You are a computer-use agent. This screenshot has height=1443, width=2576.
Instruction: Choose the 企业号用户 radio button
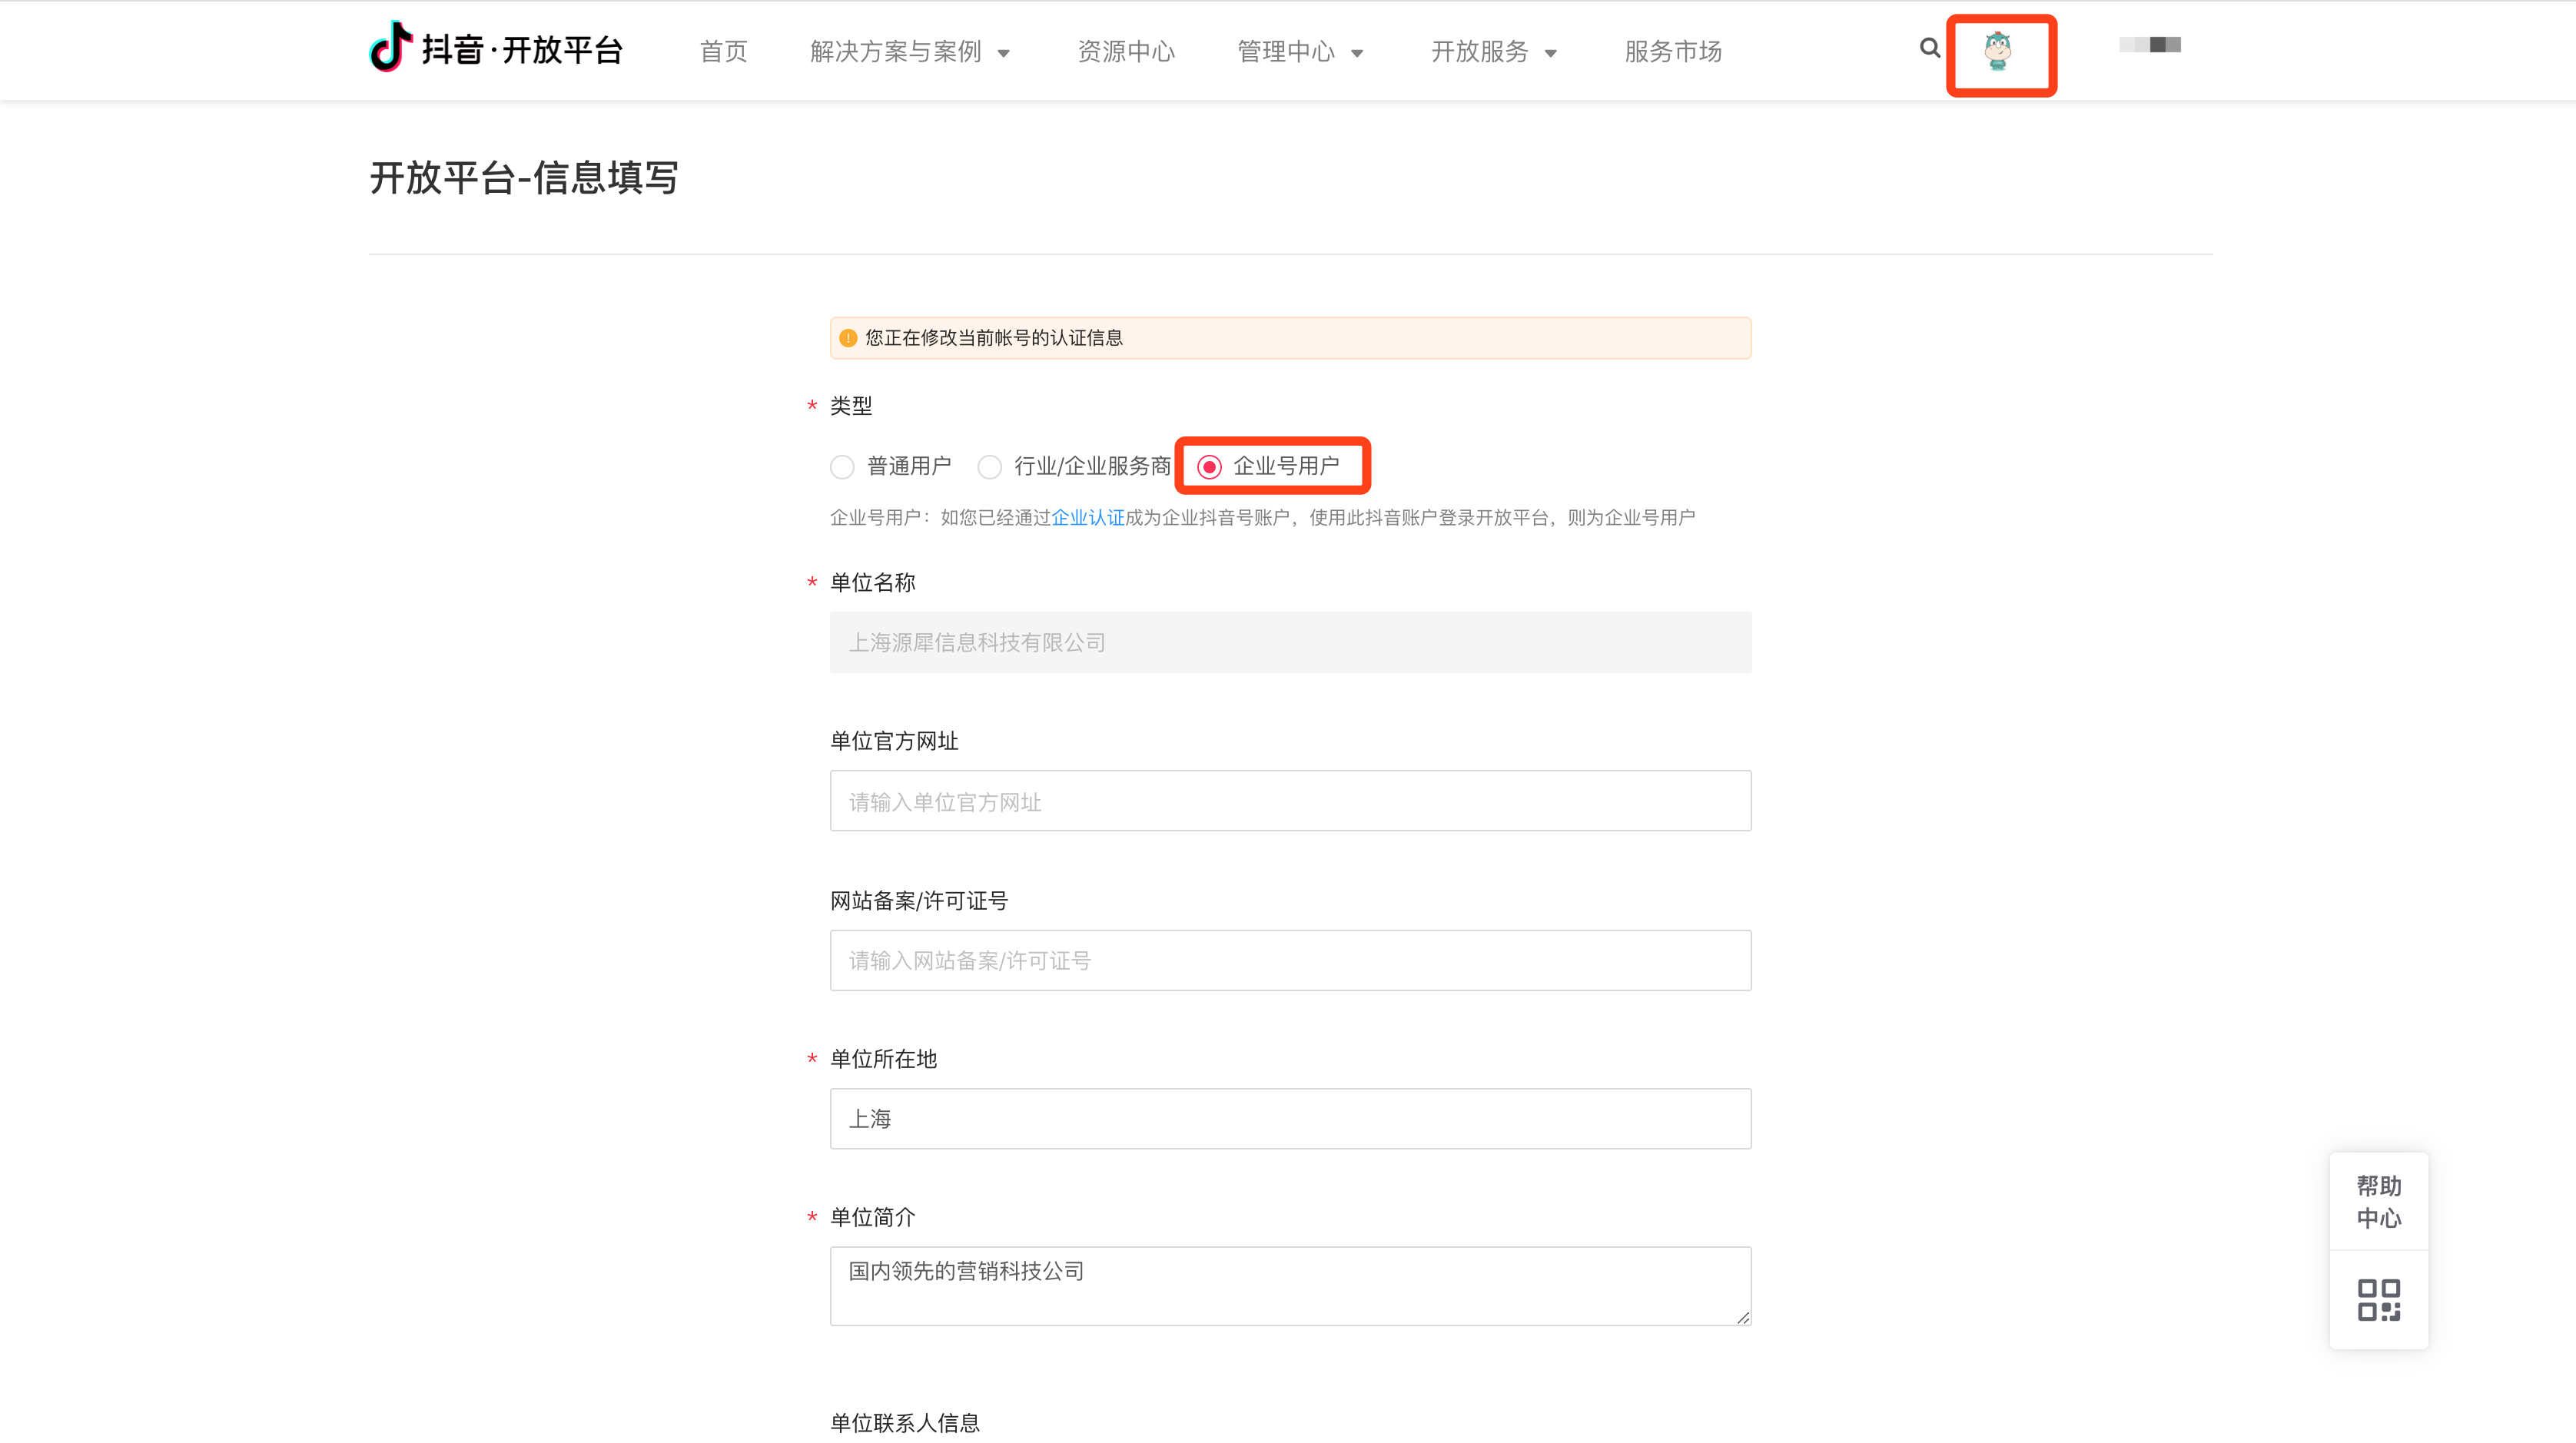1209,467
